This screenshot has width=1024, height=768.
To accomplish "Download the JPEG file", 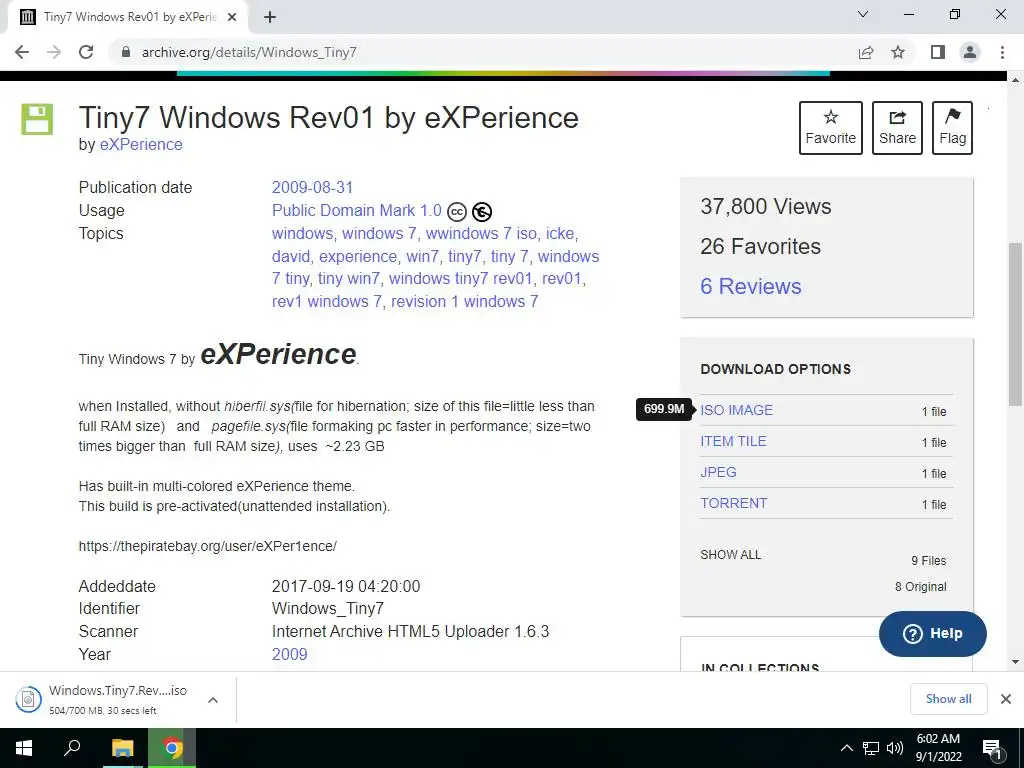I will 718,472.
